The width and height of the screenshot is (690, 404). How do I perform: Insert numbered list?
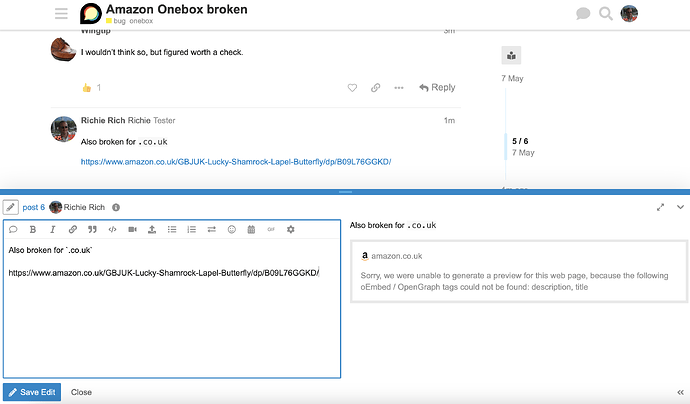(191, 229)
